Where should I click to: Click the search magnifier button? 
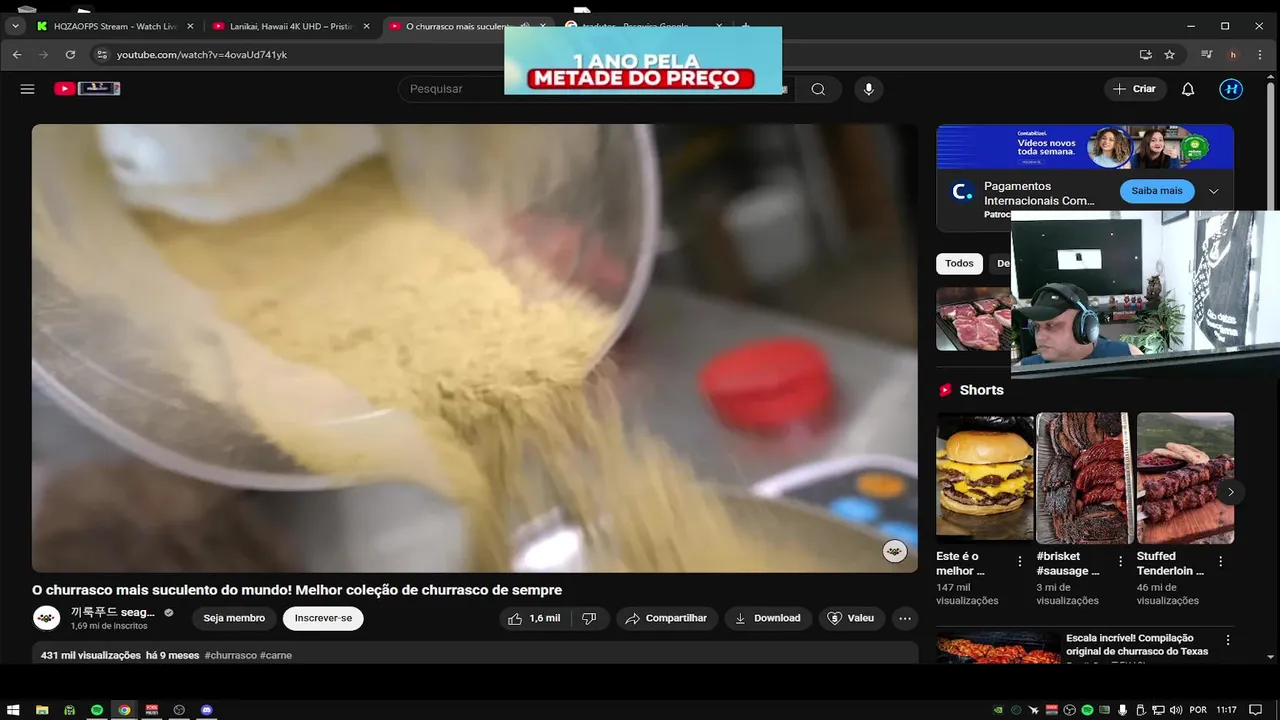(x=818, y=89)
